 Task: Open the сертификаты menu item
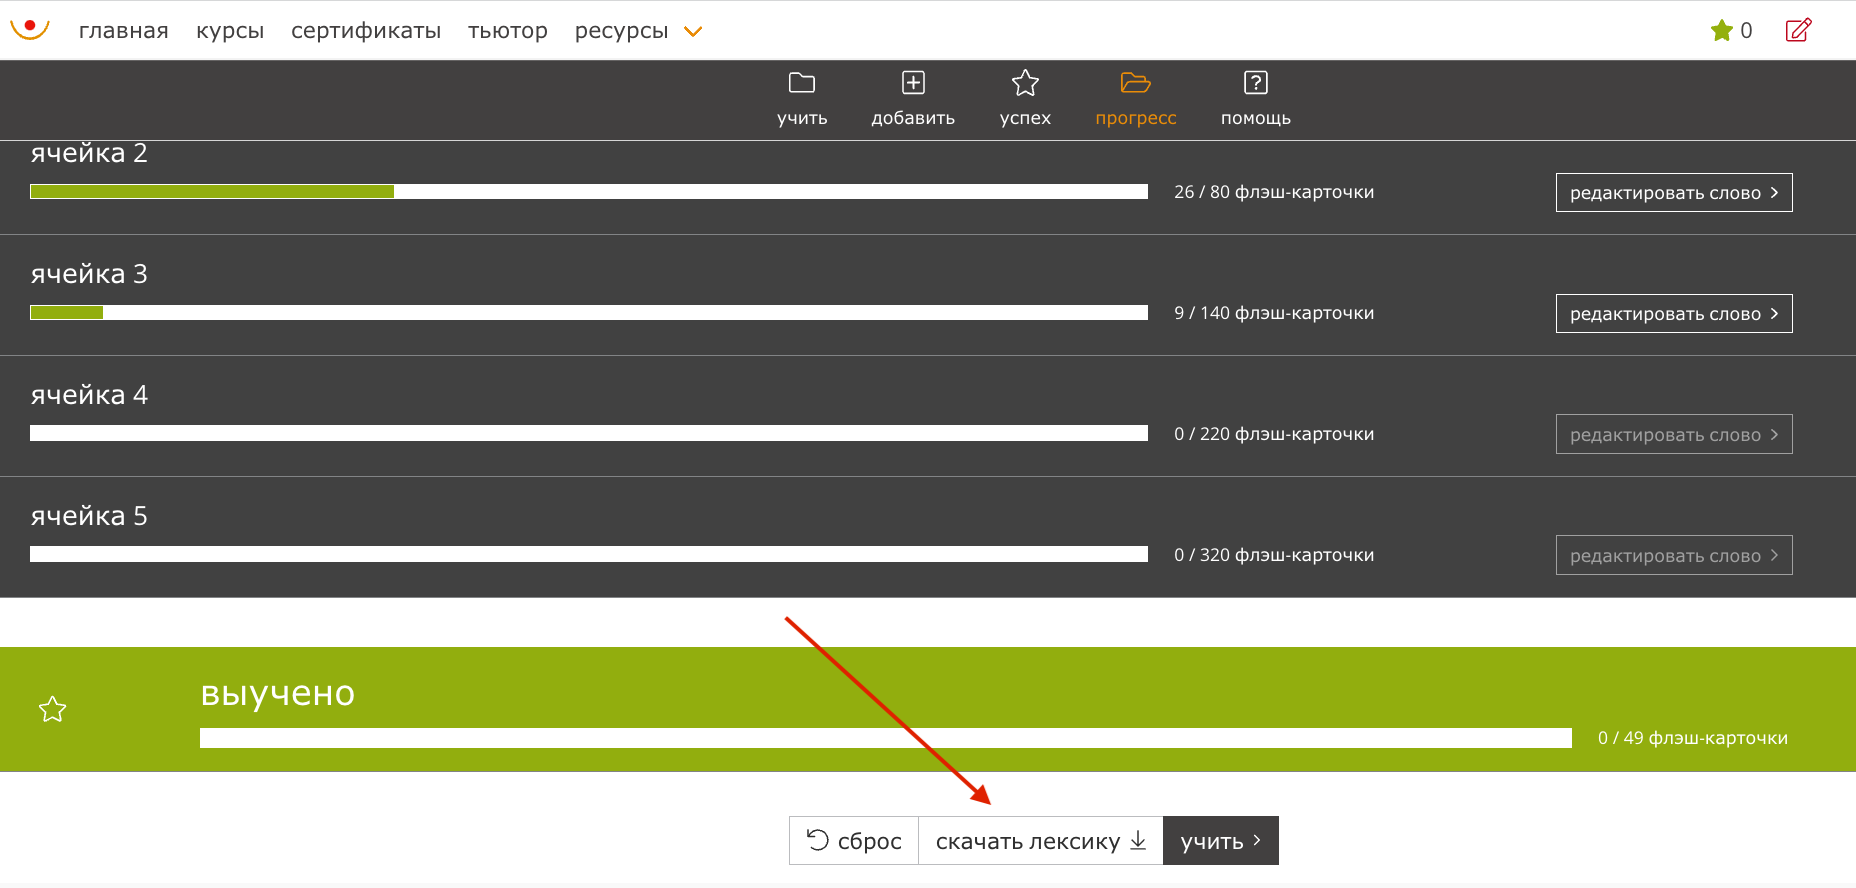click(366, 31)
